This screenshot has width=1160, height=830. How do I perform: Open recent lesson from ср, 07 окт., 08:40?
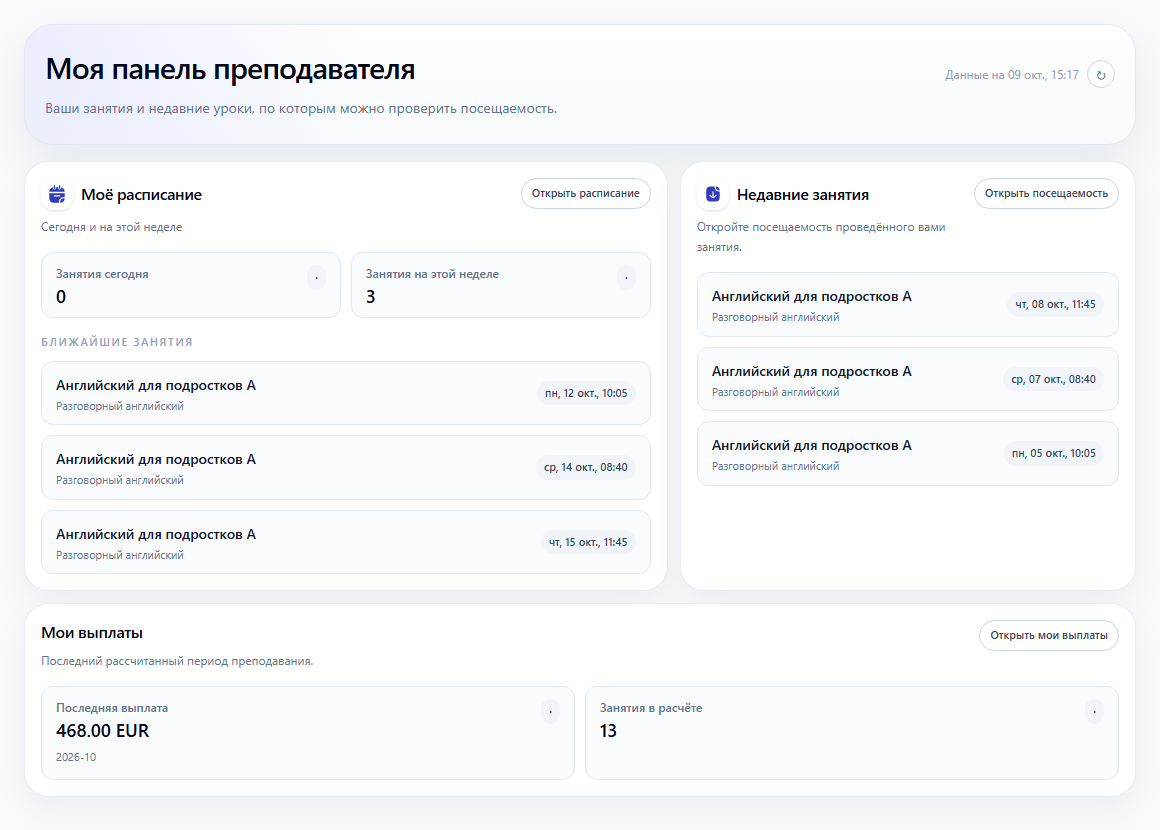click(907, 379)
